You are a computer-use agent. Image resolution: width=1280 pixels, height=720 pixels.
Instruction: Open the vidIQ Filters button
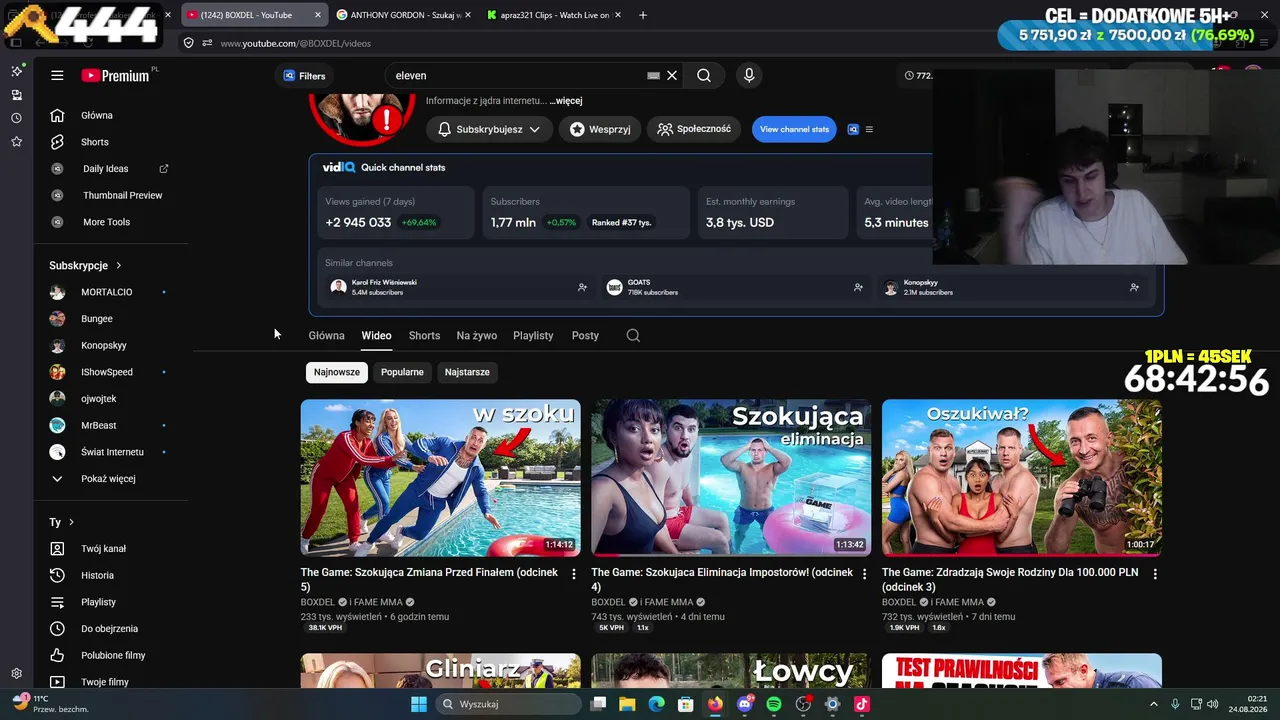(x=305, y=75)
